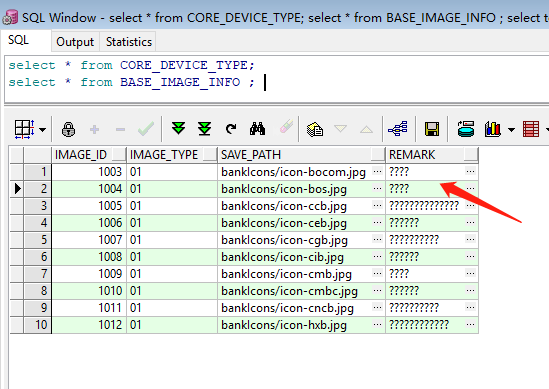Click the SQL Window title bar icon
This screenshot has height=389, width=549.
coord(10,18)
